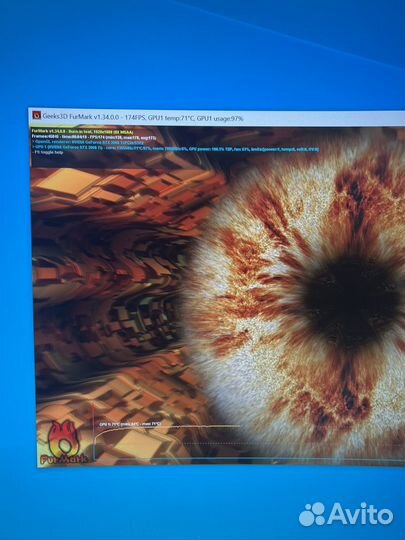Click the GPU1 temp:71°C title bar text
The image size is (405, 540).
[171, 118]
